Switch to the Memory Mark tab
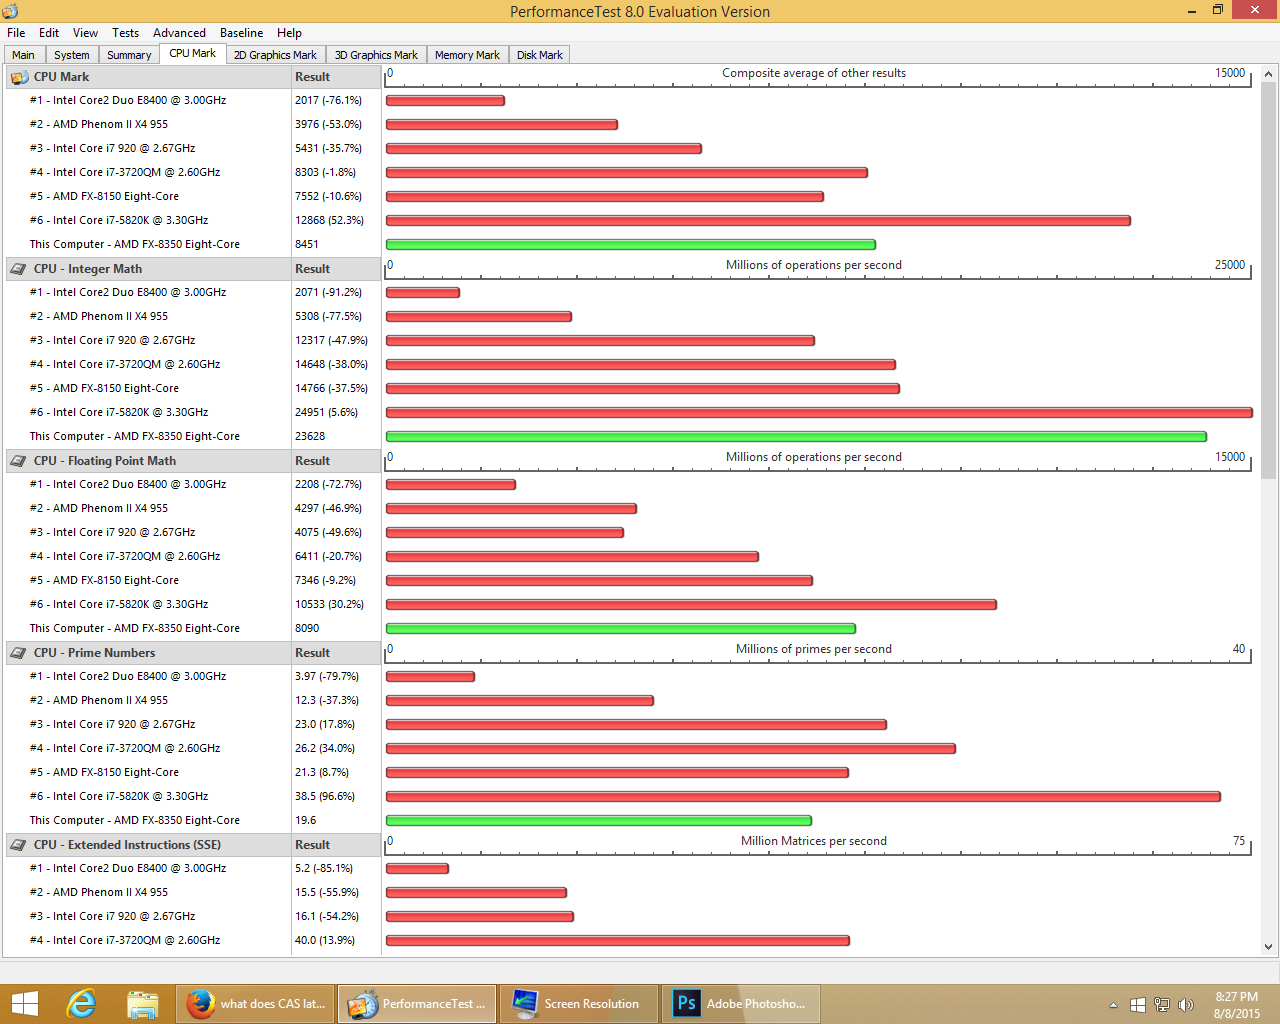The width and height of the screenshot is (1280, 1024). [x=467, y=55]
